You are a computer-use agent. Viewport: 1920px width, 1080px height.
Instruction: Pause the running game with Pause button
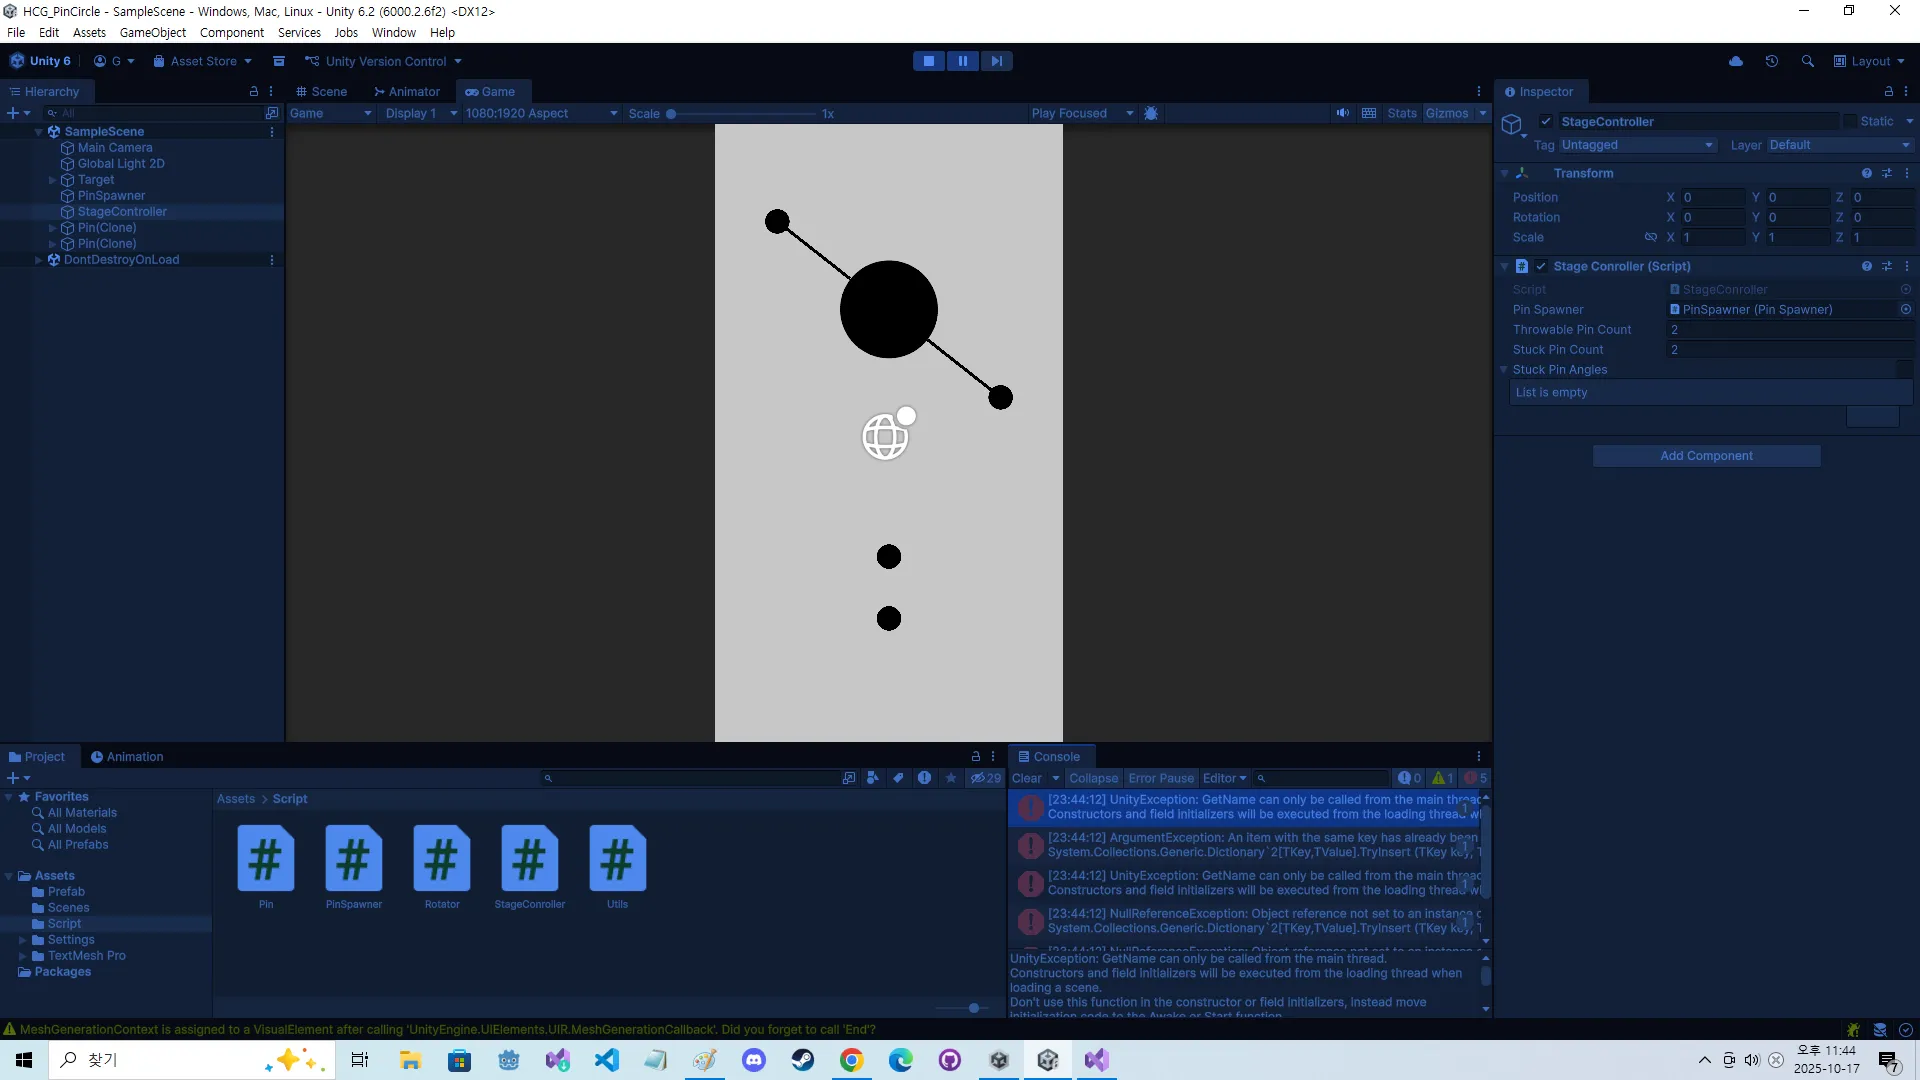point(962,61)
